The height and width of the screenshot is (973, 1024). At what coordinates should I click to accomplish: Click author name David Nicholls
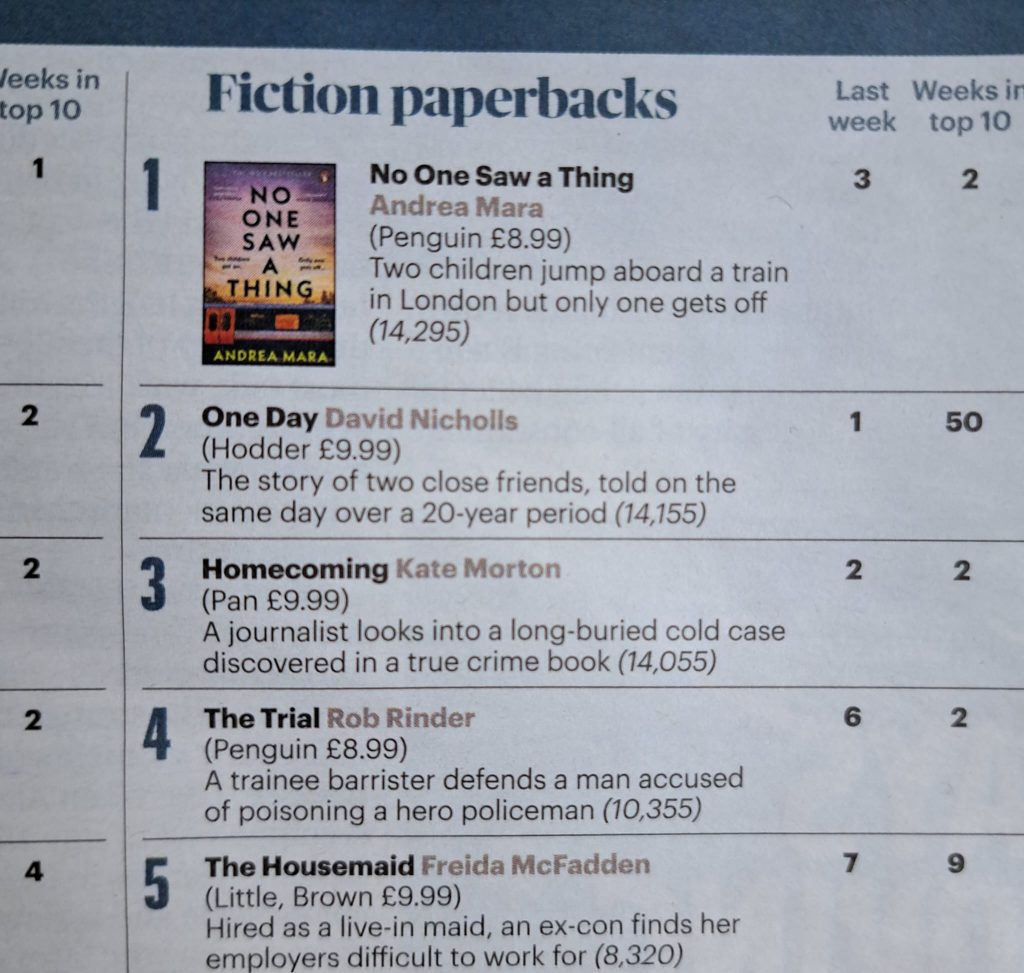click(421, 419)
